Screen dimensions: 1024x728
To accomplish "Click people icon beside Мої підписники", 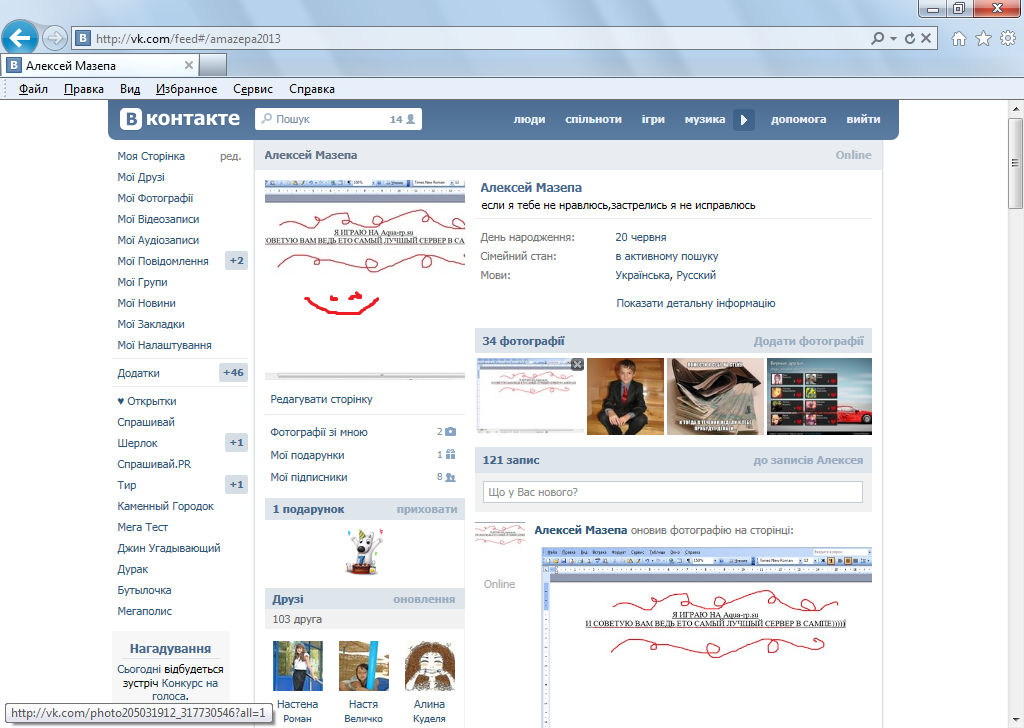I will 450,477.
